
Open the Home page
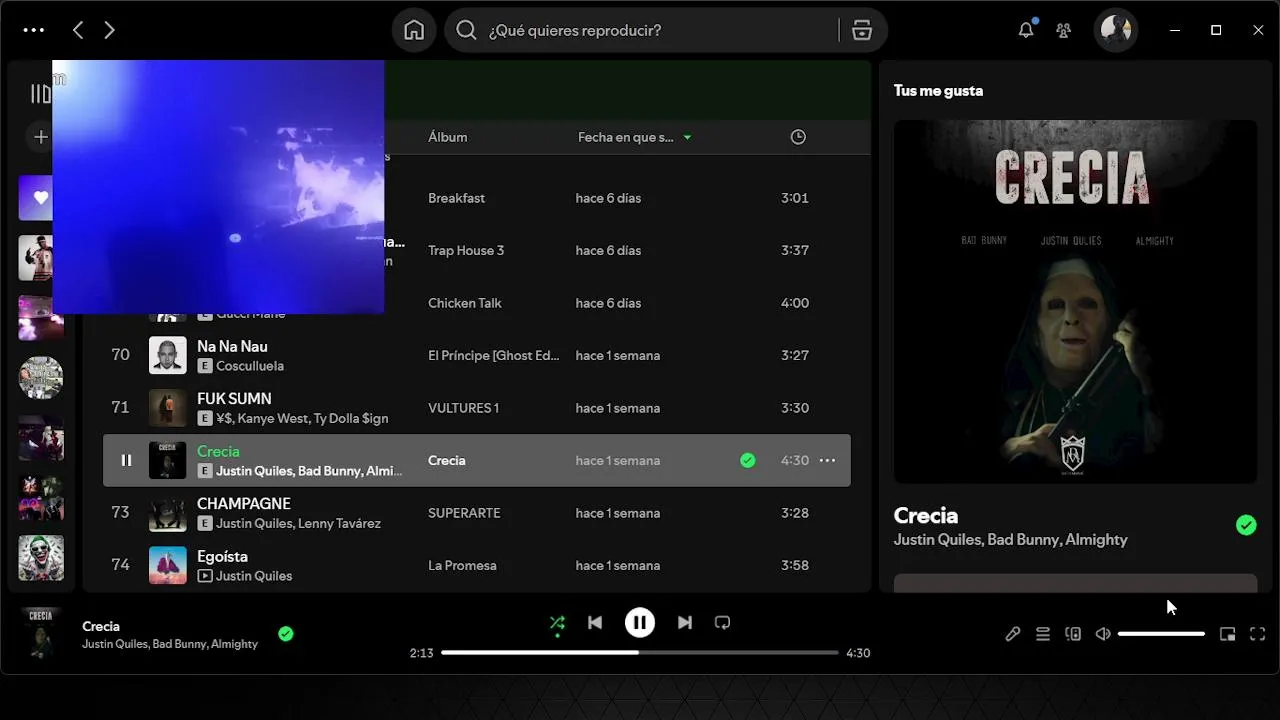coord(414,30)
